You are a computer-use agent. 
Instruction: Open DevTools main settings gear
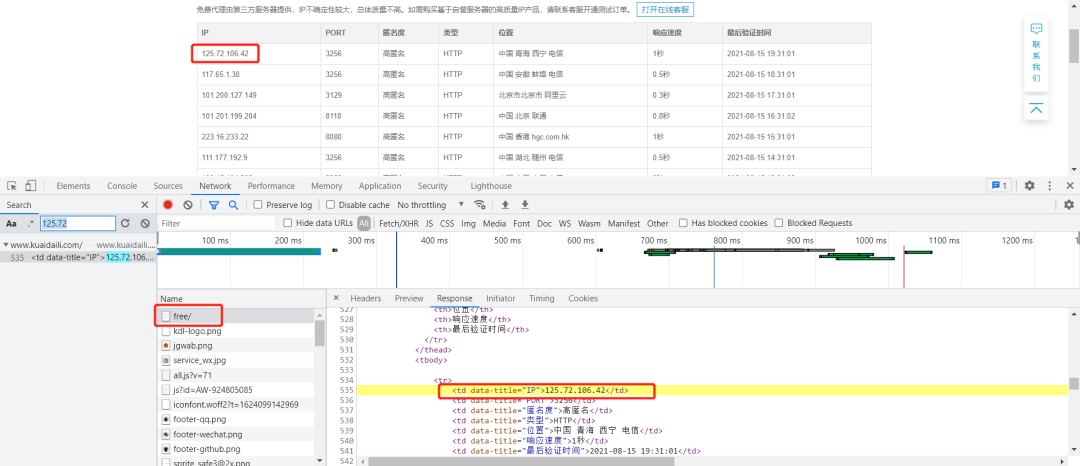tap(1029, 186)
